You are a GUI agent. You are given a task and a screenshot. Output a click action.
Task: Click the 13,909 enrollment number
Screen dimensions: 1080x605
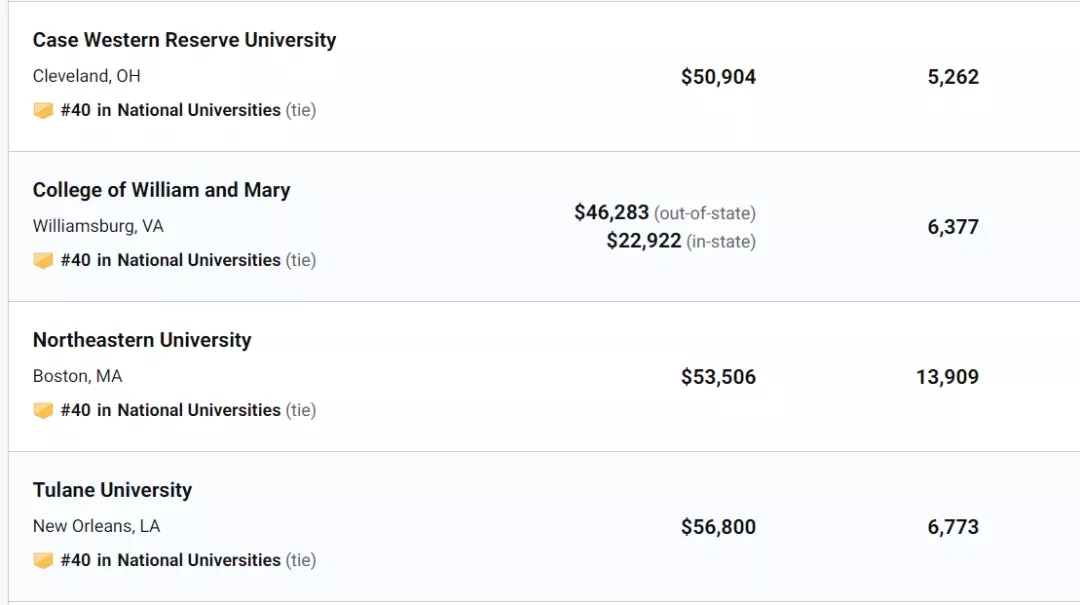(948, 377)
